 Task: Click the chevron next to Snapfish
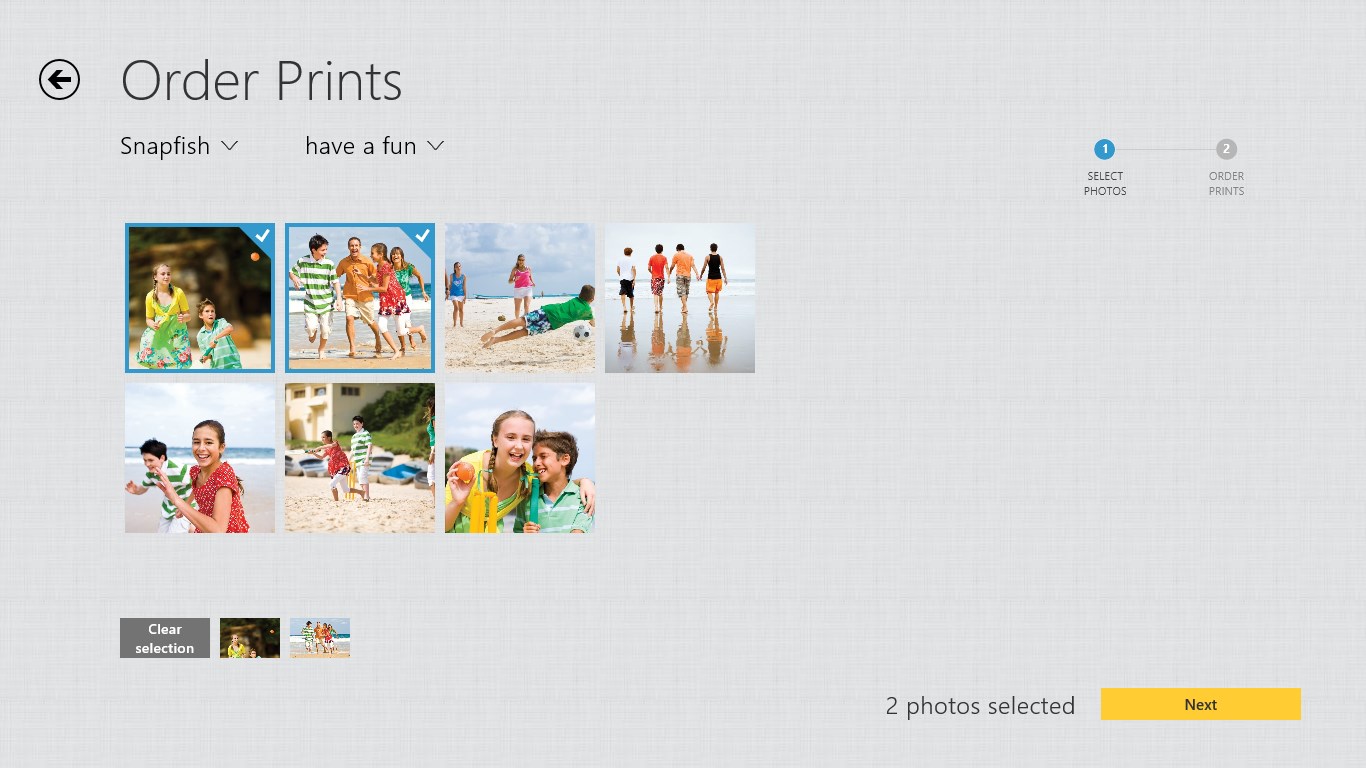coord(230,146)
